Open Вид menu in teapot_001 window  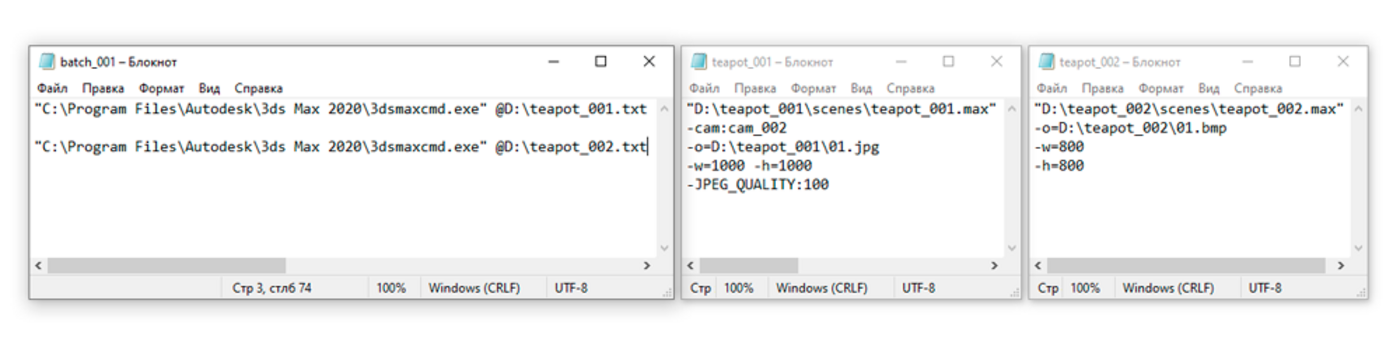pyautogui.click(x=861, y=88)
